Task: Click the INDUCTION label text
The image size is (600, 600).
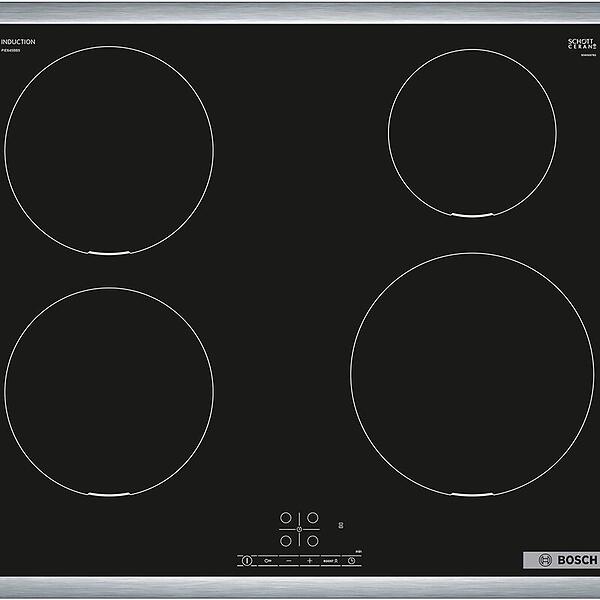Action: (18, 42)
